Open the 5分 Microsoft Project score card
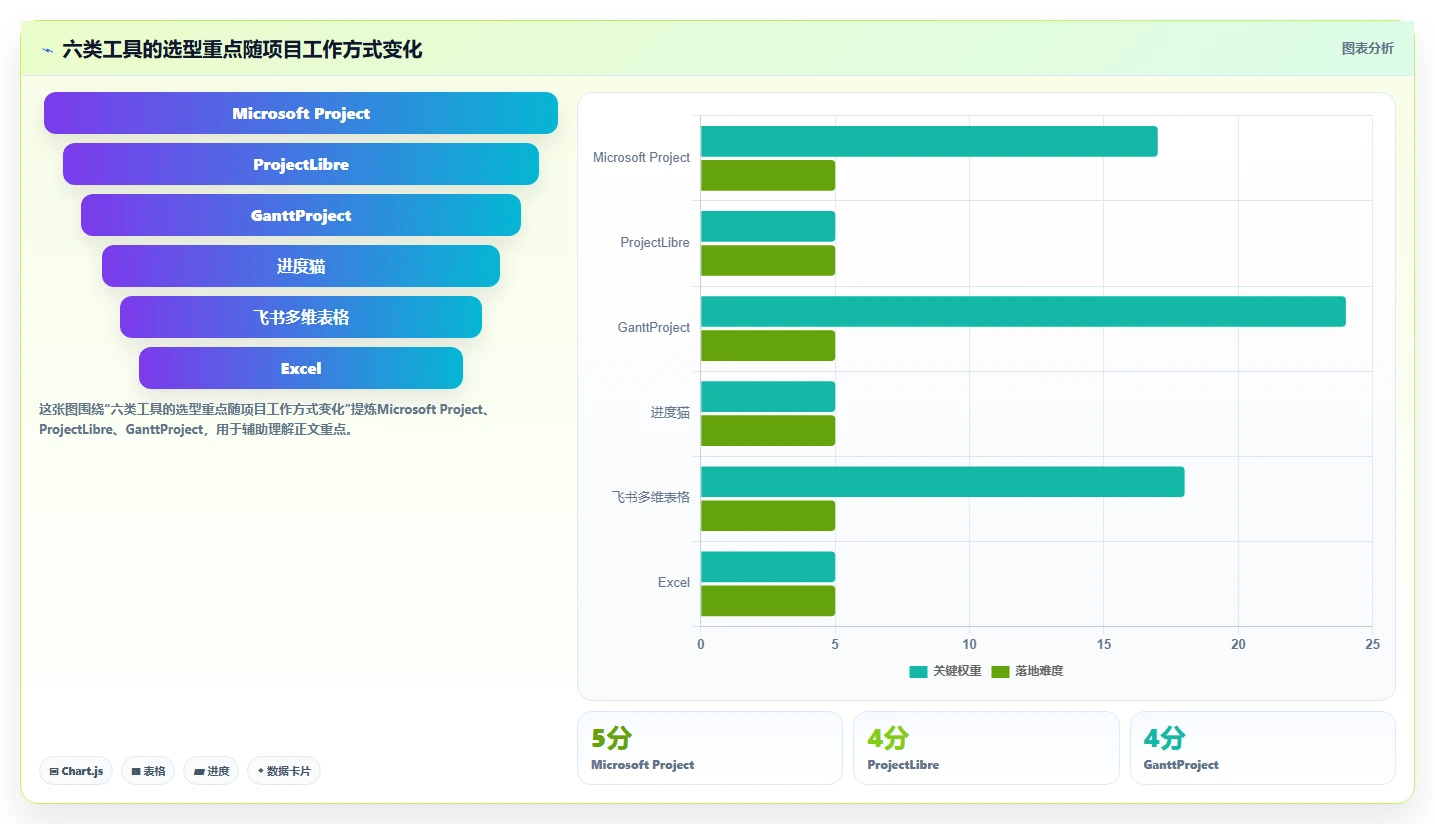The image size is (1435, 824). 710,748
